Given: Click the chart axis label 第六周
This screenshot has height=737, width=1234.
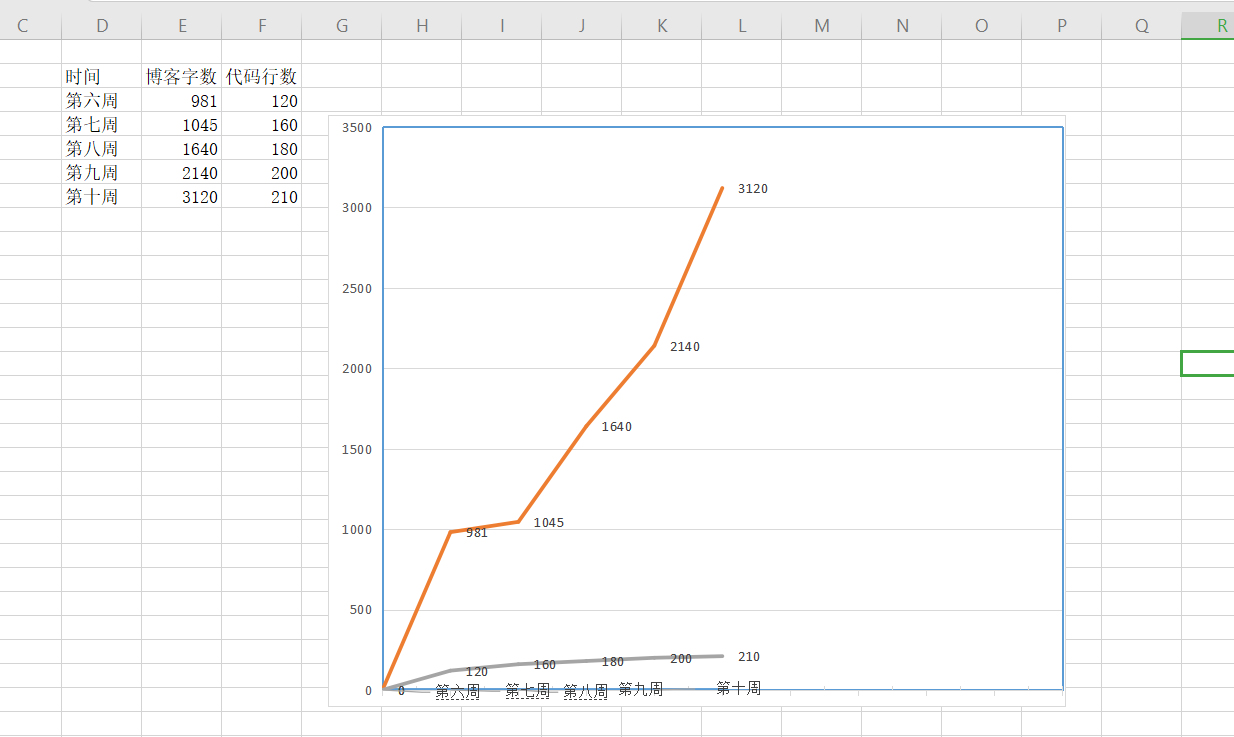Looking at the screenshot, I should pyautogui.click(x=457, y=691).
